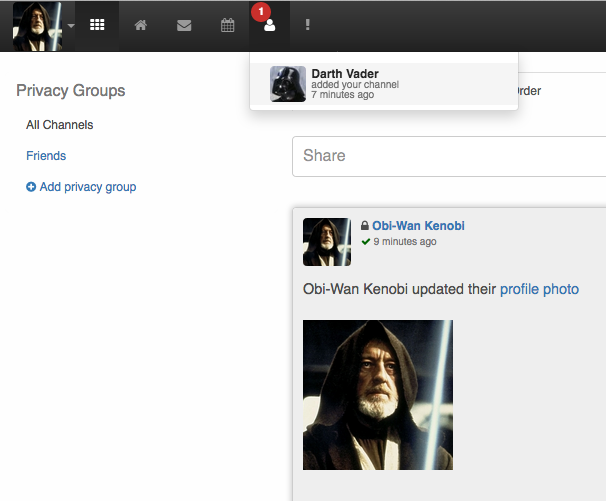The image size is (606, 501).
Task: Open Obi-Wan avatar menu in navbar
Action: tap(37, 25)
